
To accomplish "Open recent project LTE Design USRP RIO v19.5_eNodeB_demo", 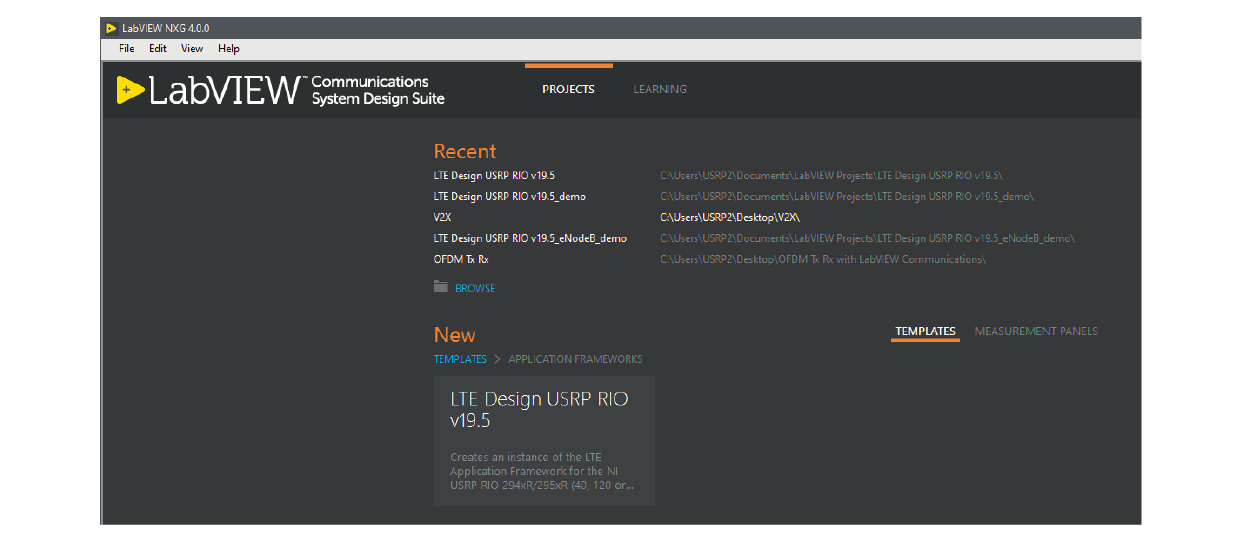I will (x=530, y=238).
